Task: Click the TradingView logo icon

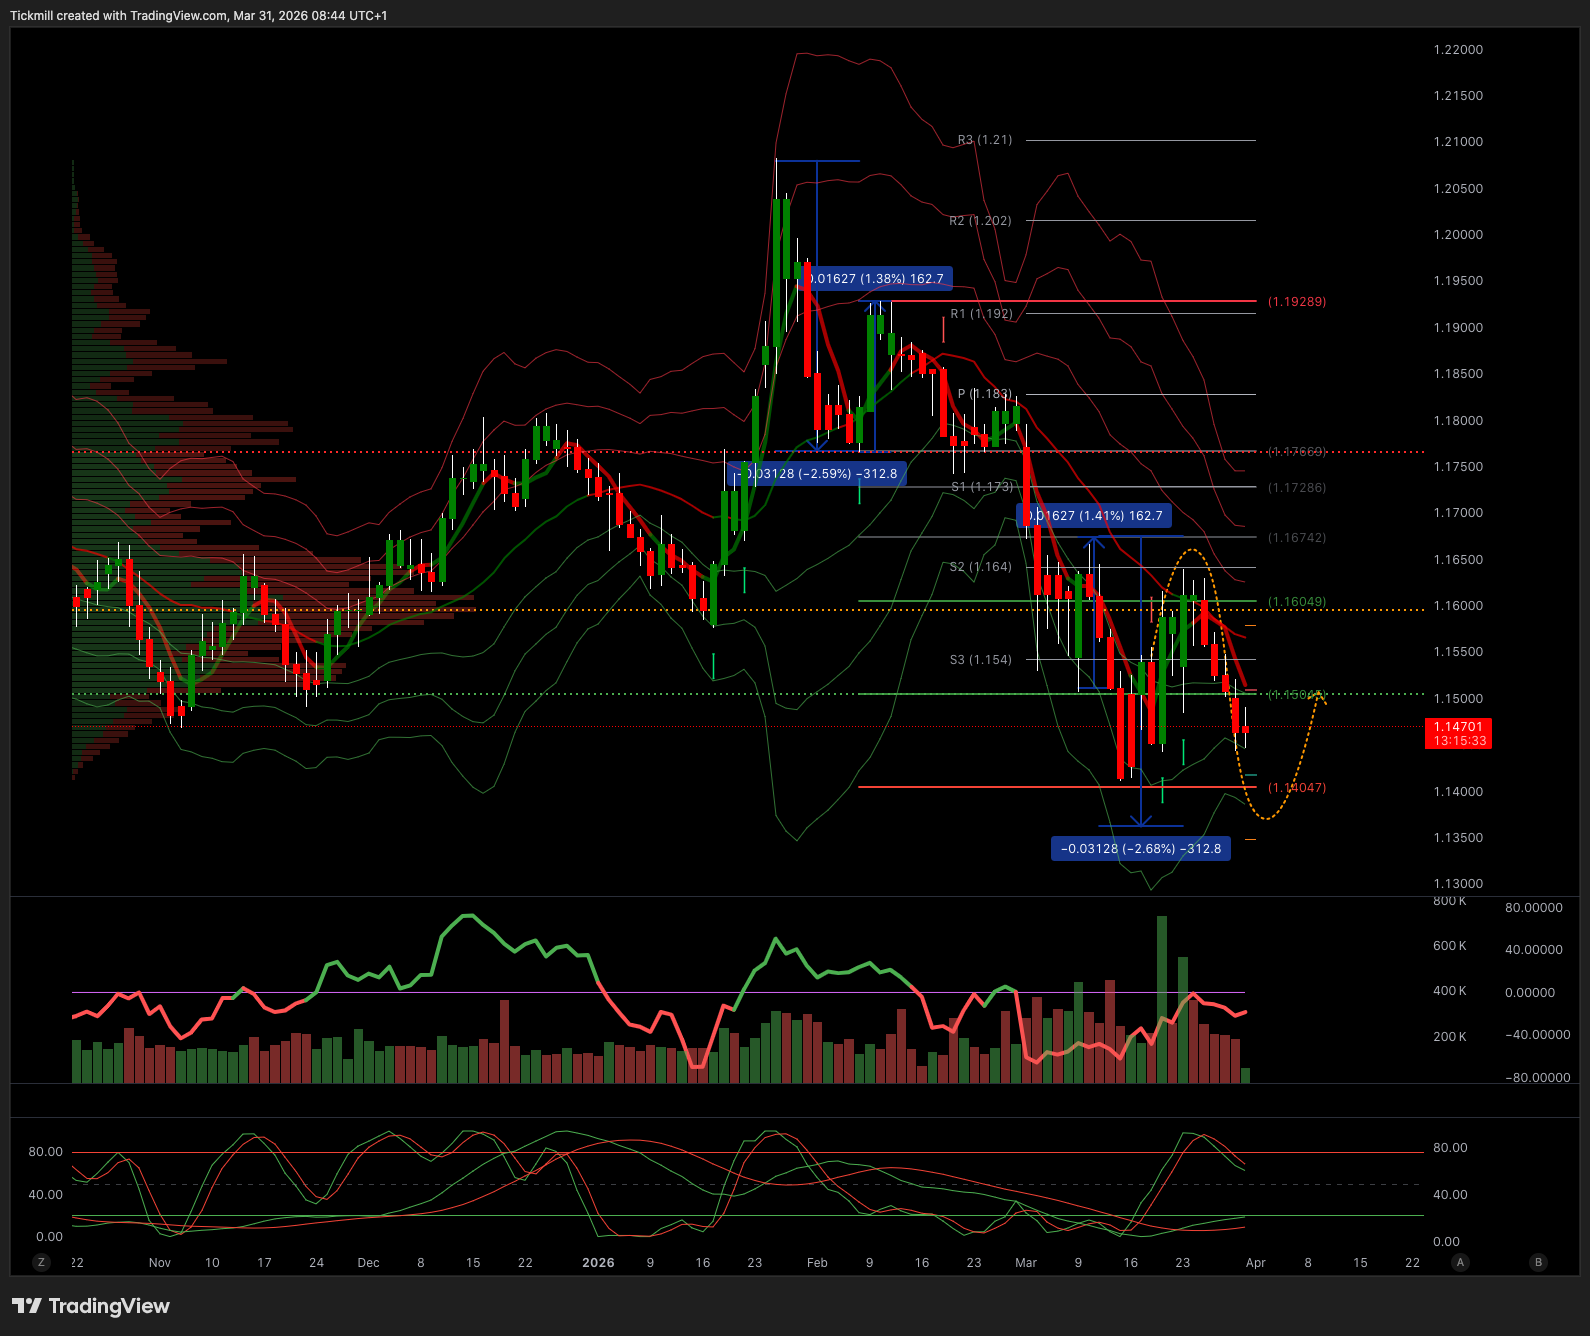Action: tap(27, 1306)
